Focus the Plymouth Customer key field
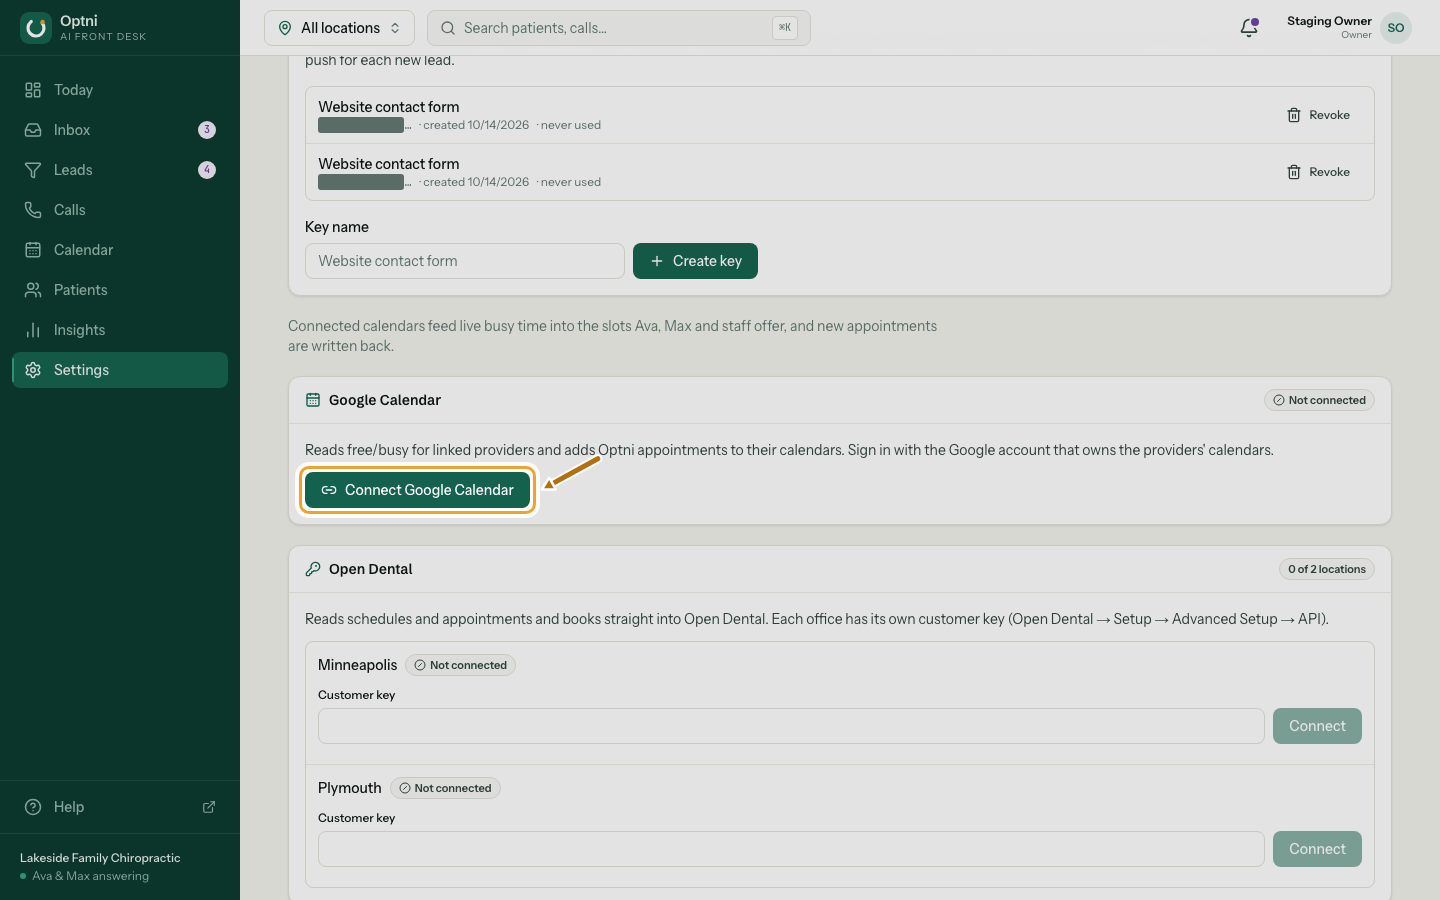Screen dimensions: 1440x900 (x=791, y=849)
